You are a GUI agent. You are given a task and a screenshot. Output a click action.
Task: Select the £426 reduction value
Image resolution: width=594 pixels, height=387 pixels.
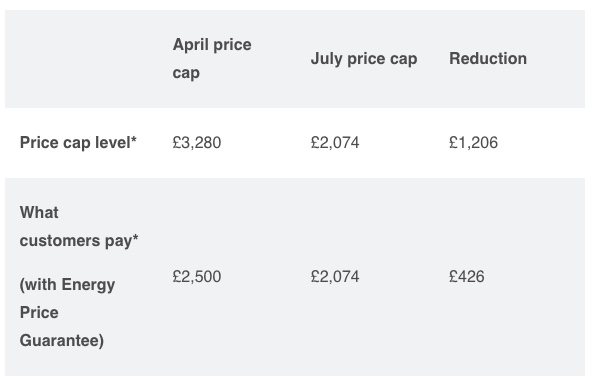[x=467, y=276]
